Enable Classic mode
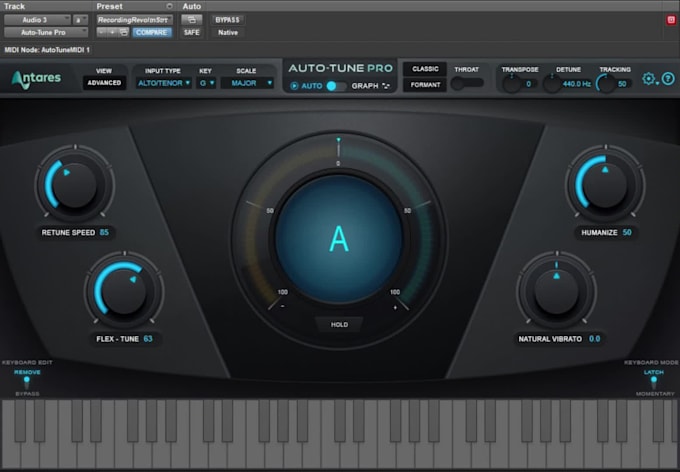 click(x=425, y=69)
